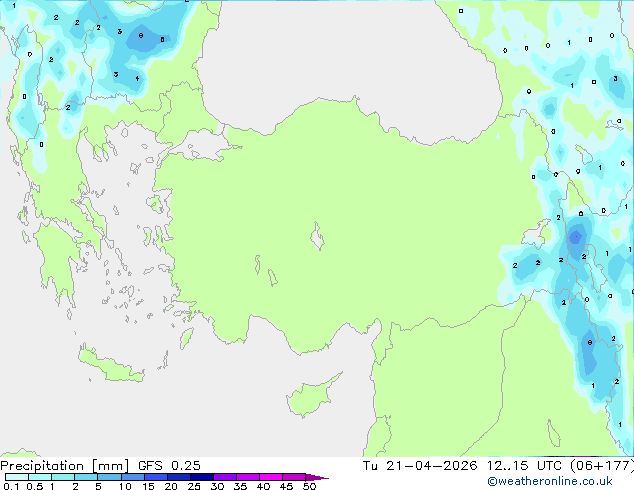
Task: Click the 30–35 mm purple legend swatch
Action: pyautogui.click(x=225, y=477)
